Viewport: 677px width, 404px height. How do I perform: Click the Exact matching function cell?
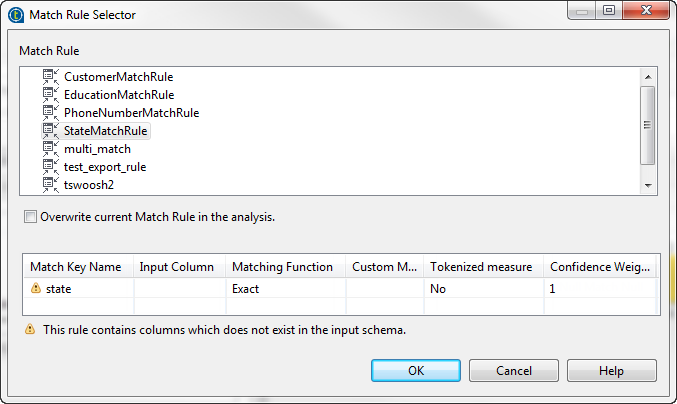pyautogui.click(x=285, y=288)
